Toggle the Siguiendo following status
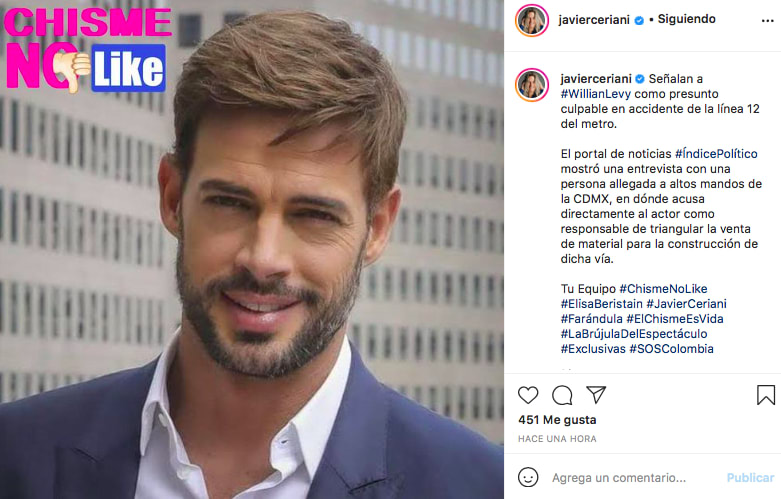The image size is (781, 499). [x=686, y=19]
